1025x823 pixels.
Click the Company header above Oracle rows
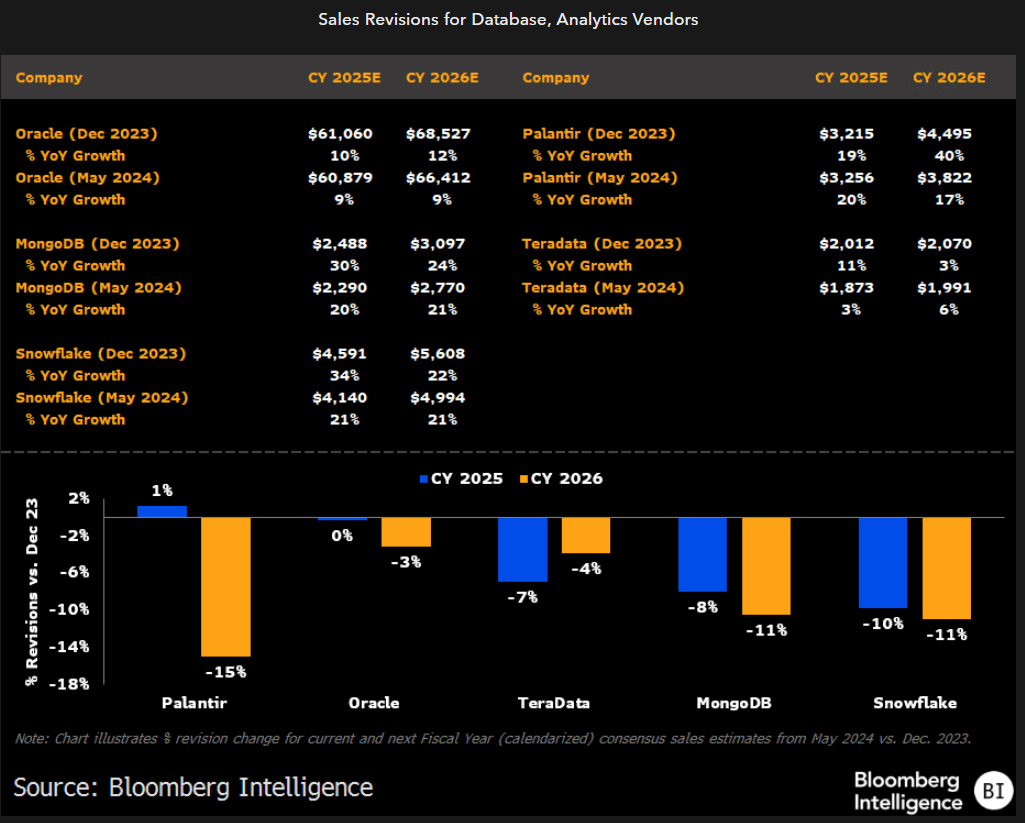[49, 78]
